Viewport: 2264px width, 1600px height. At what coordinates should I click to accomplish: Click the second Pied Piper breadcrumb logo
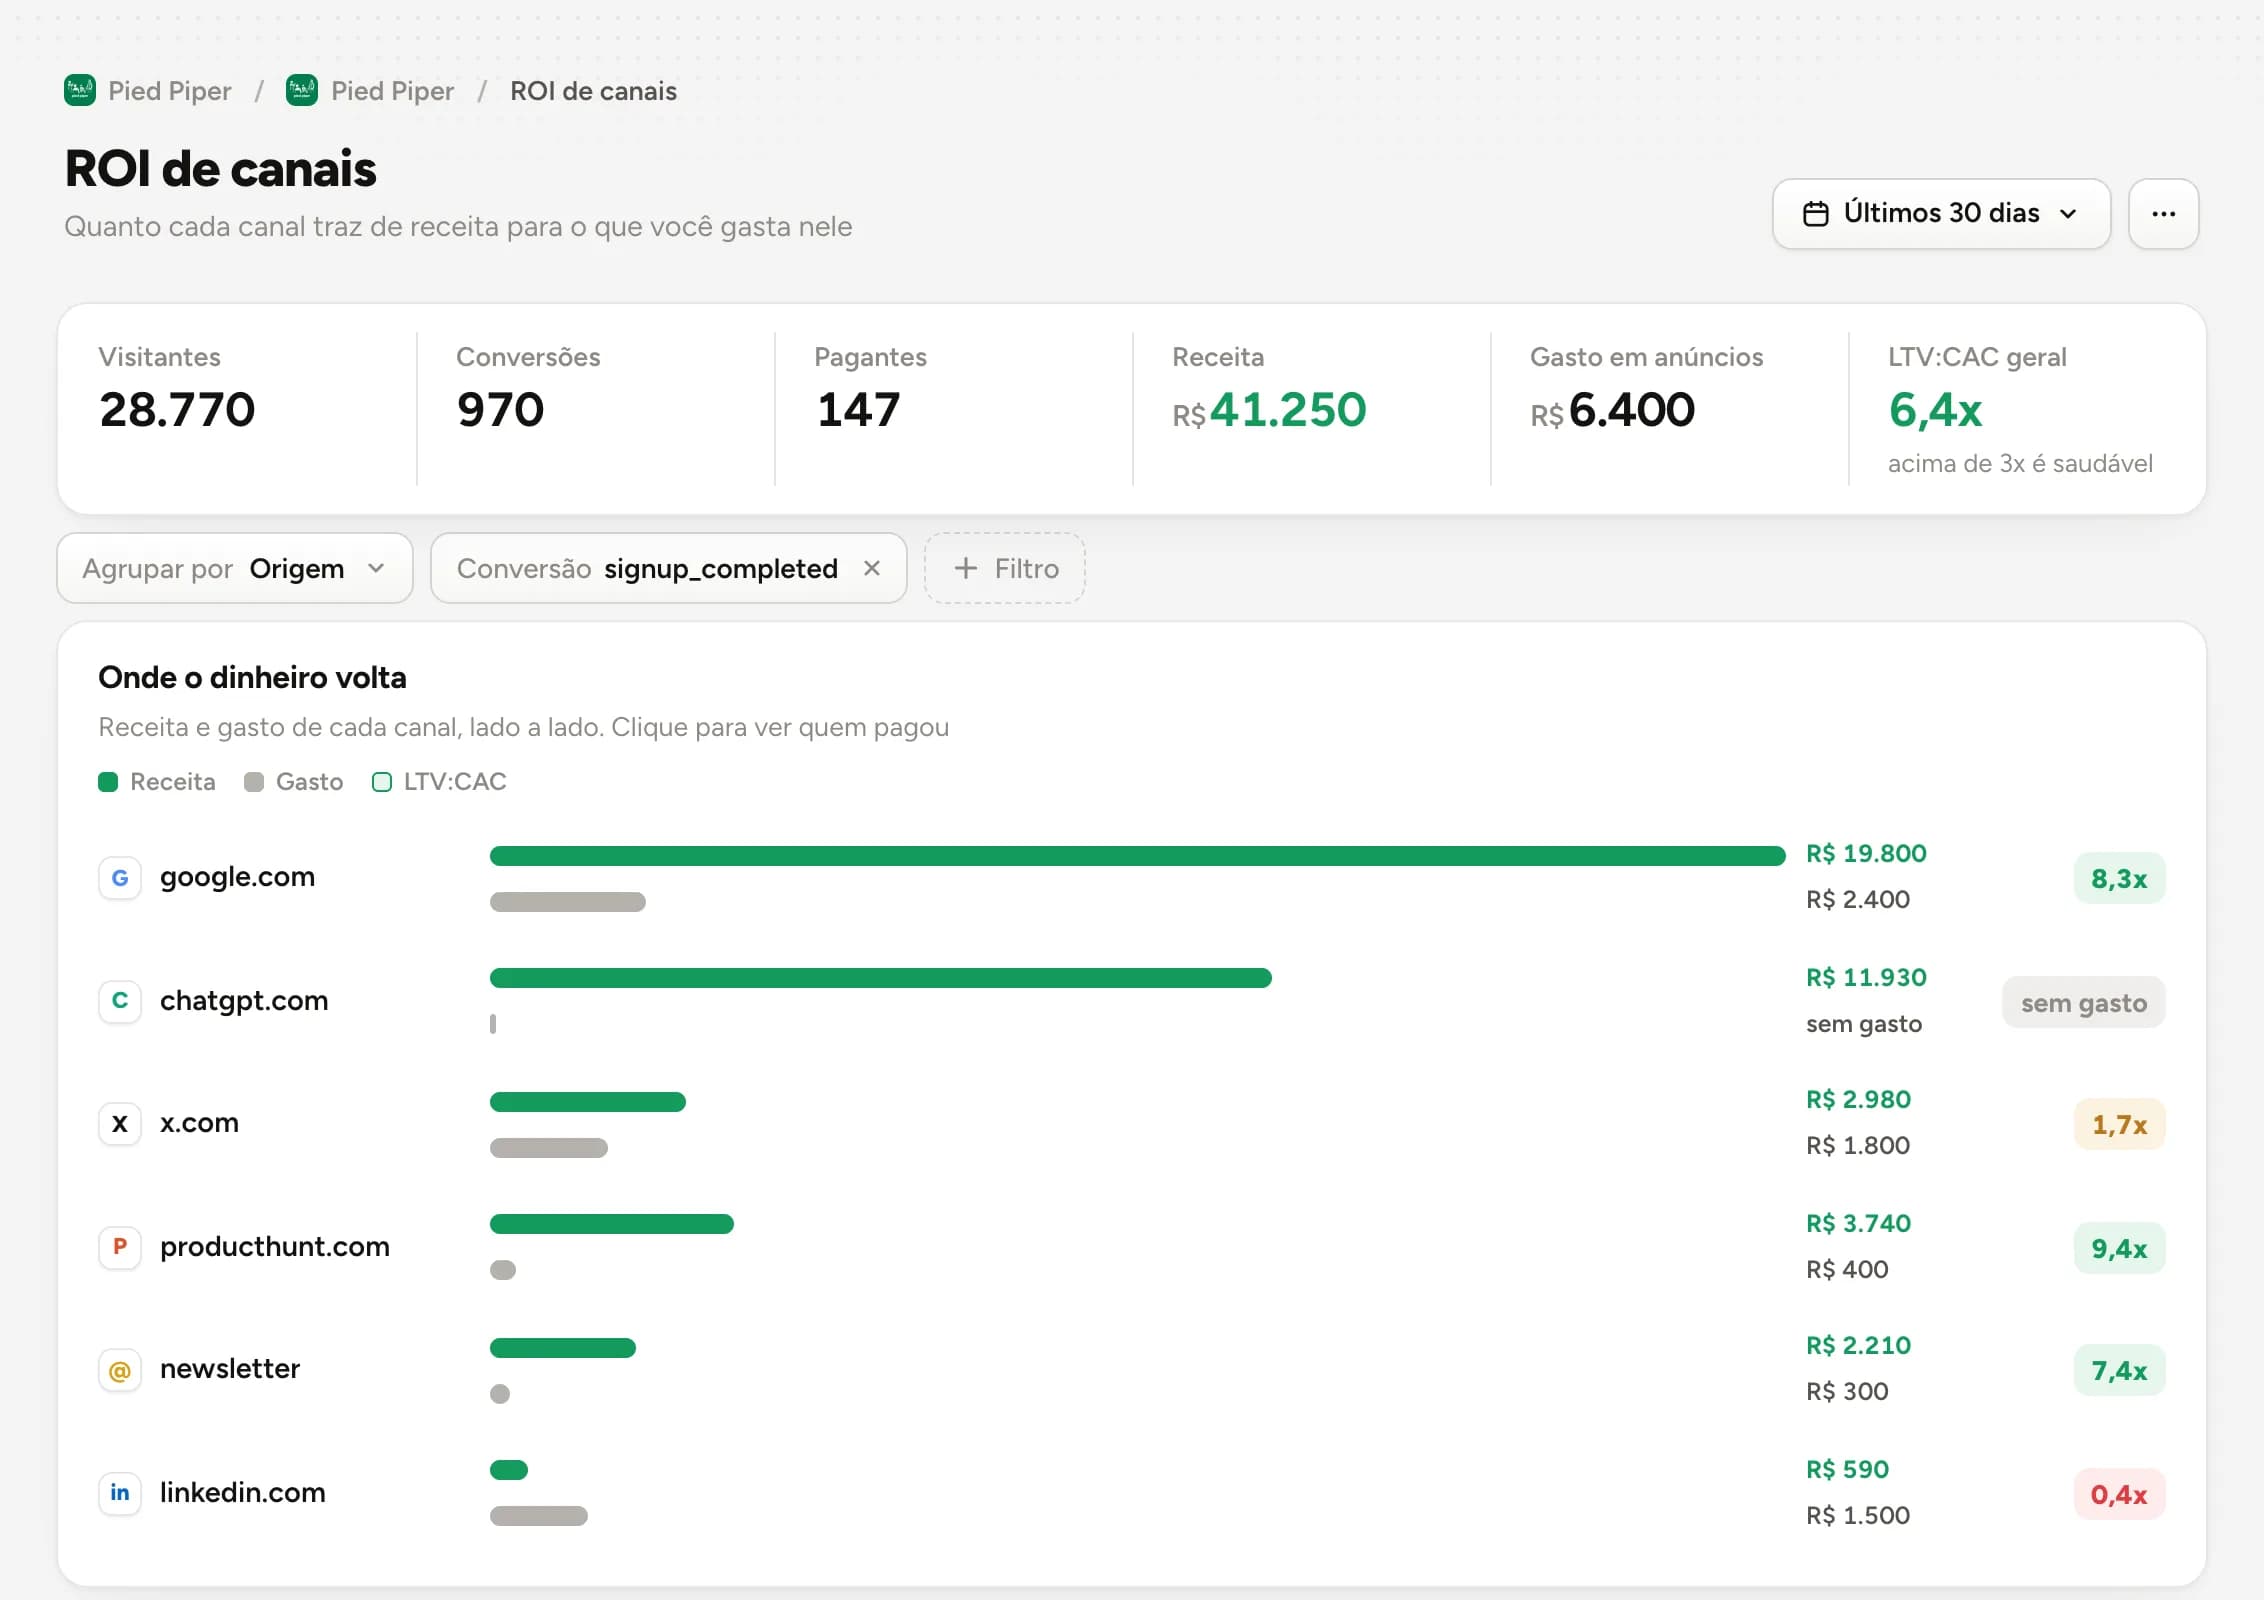[302, 91]
